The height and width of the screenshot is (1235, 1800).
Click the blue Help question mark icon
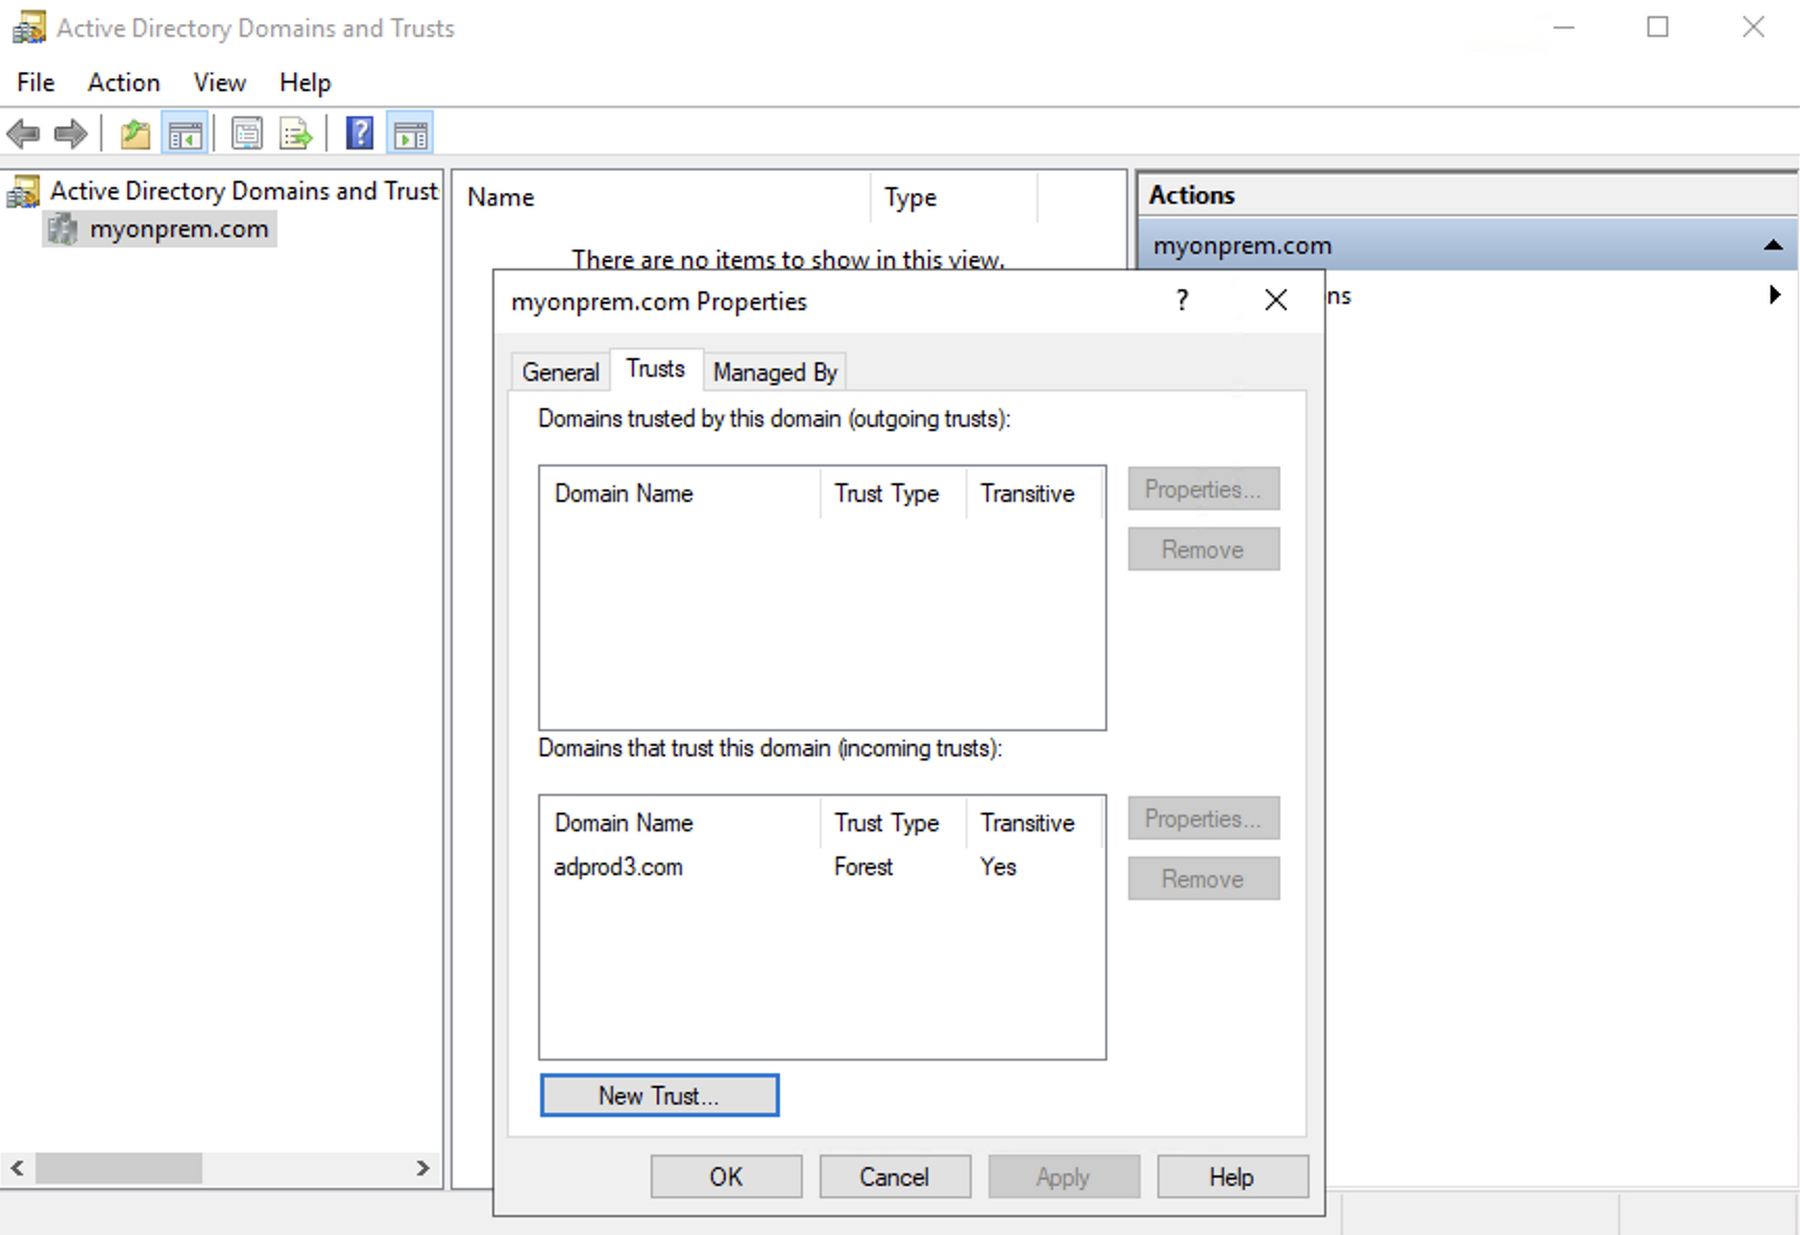[x=359, y=133]
